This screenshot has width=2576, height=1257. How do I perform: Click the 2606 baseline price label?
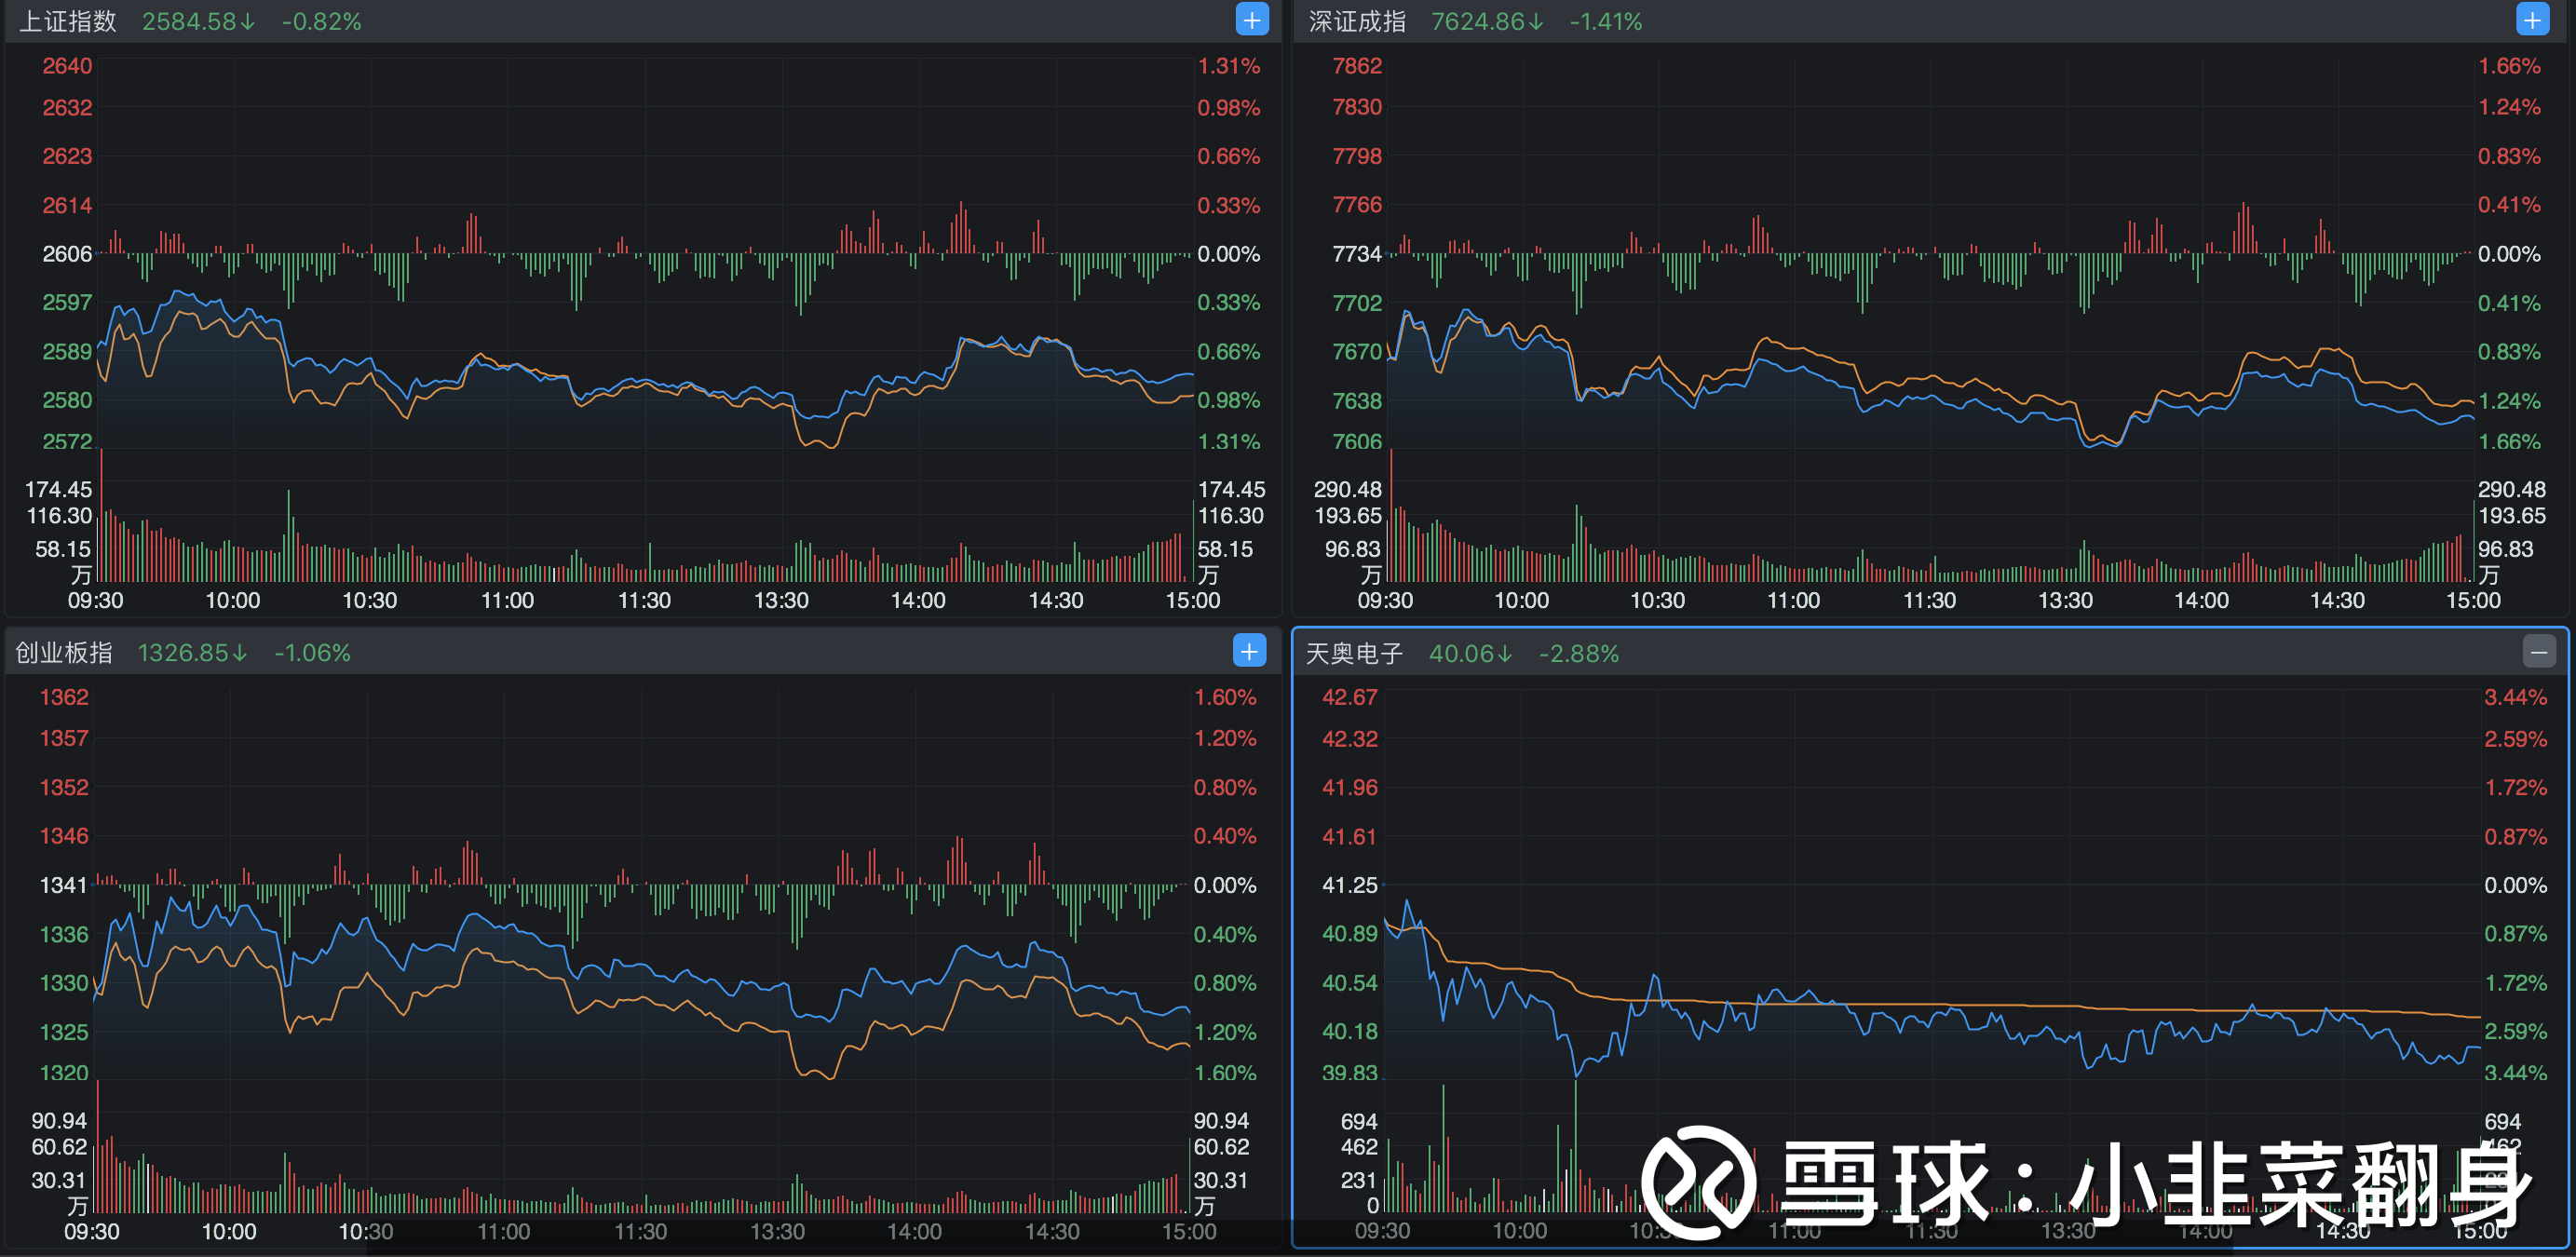click(67, 254)
